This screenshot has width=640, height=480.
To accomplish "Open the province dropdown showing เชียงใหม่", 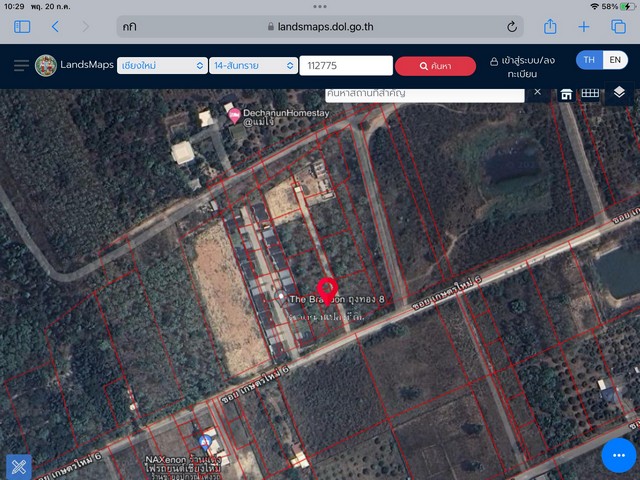I will pyautogui.click(x=162, y=66).
